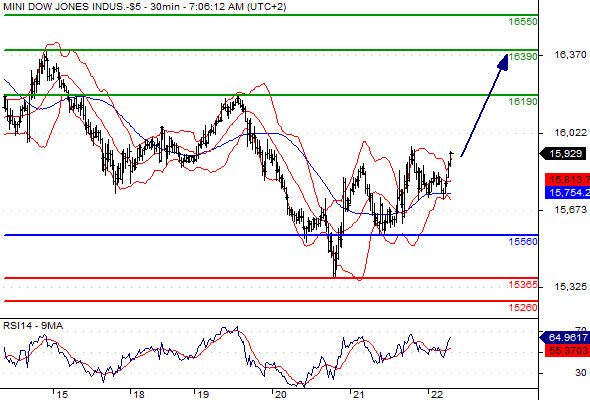This screenshot has width=590, height=400.
Task: Click the RSI 30 level axis label
Action: tap(581, 373)
